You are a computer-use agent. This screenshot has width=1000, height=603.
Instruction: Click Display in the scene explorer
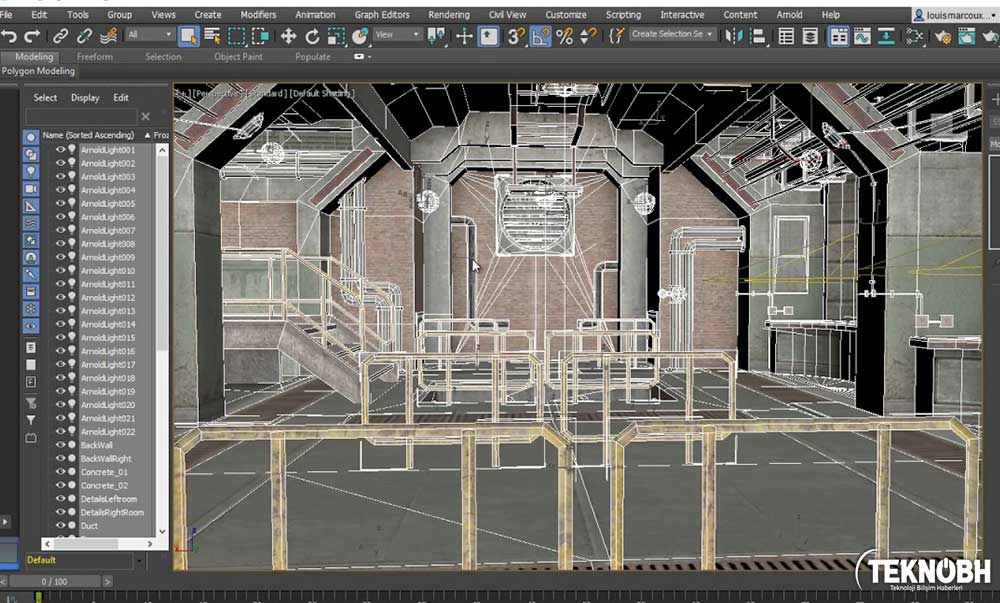coord(85,98)
